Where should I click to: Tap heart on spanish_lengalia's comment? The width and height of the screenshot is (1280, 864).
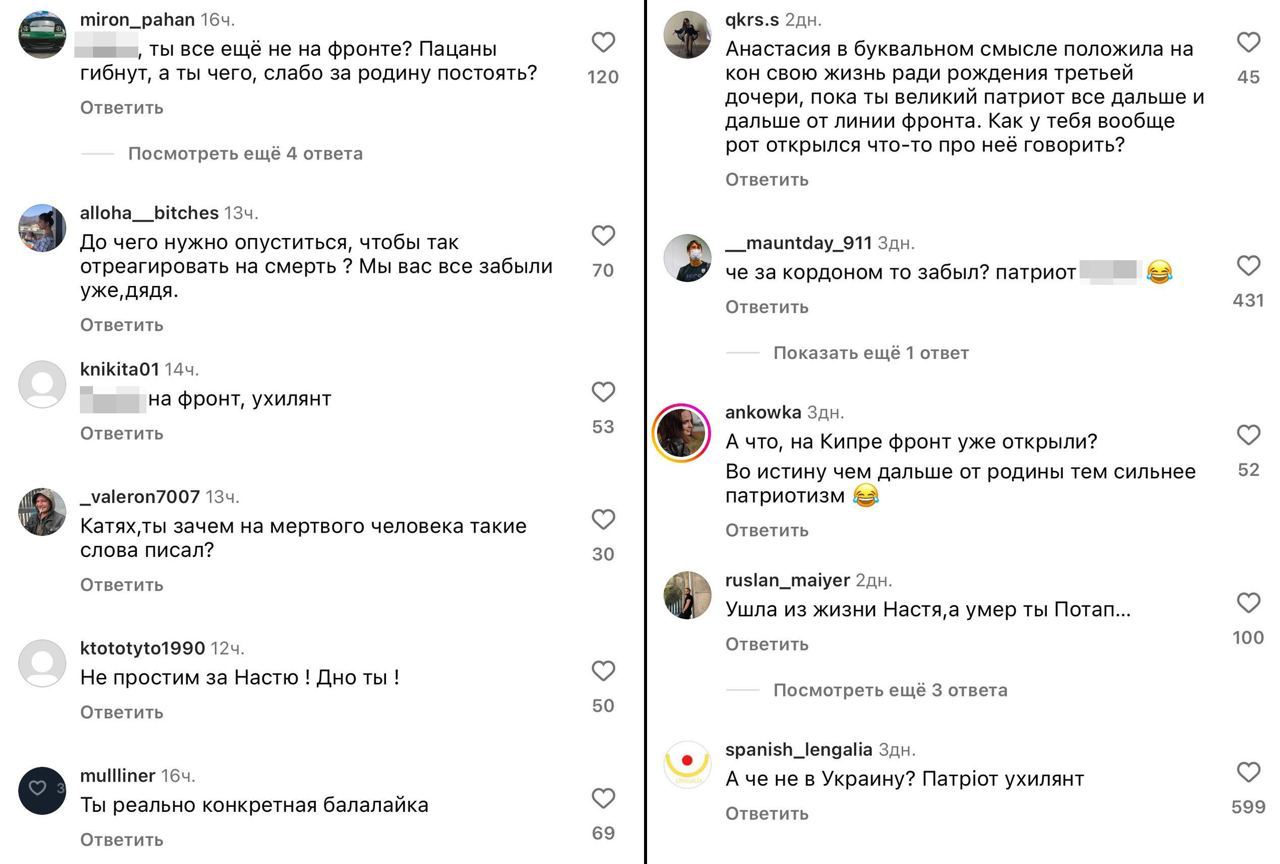click(x=1248, y=772)
